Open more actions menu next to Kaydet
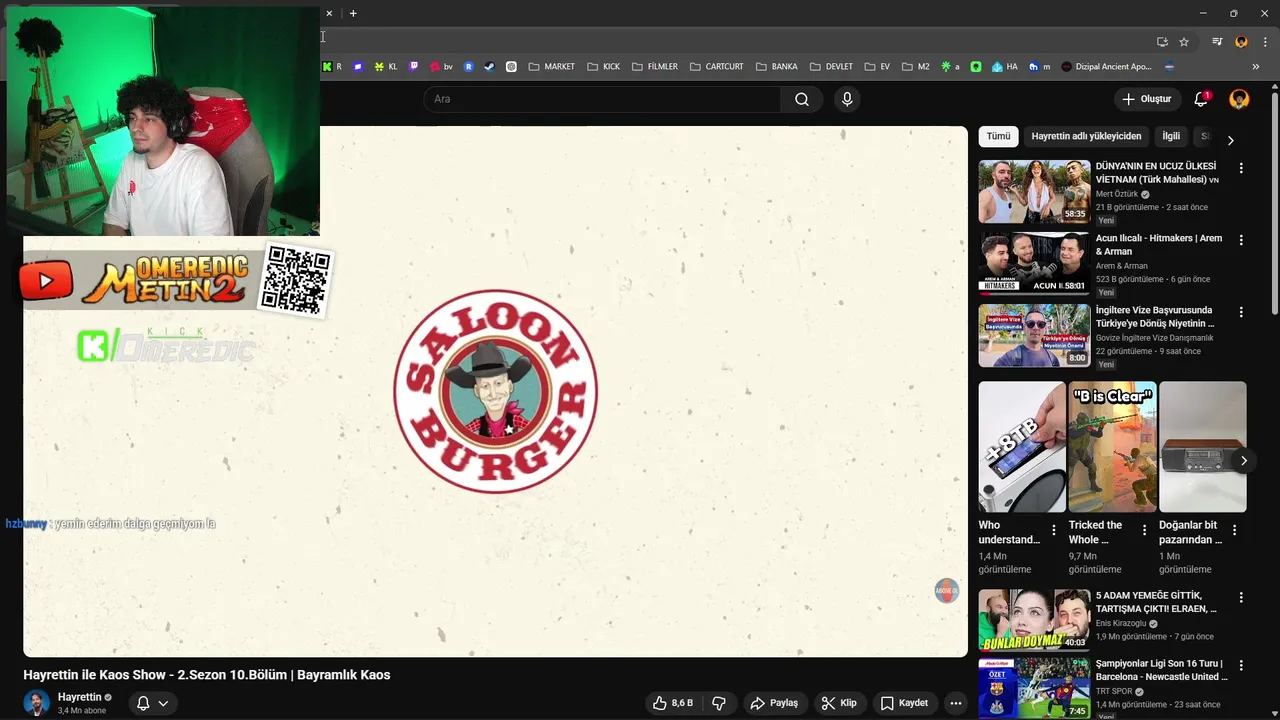Viewport: 1280px width, 720px height. tap(956, 703)
